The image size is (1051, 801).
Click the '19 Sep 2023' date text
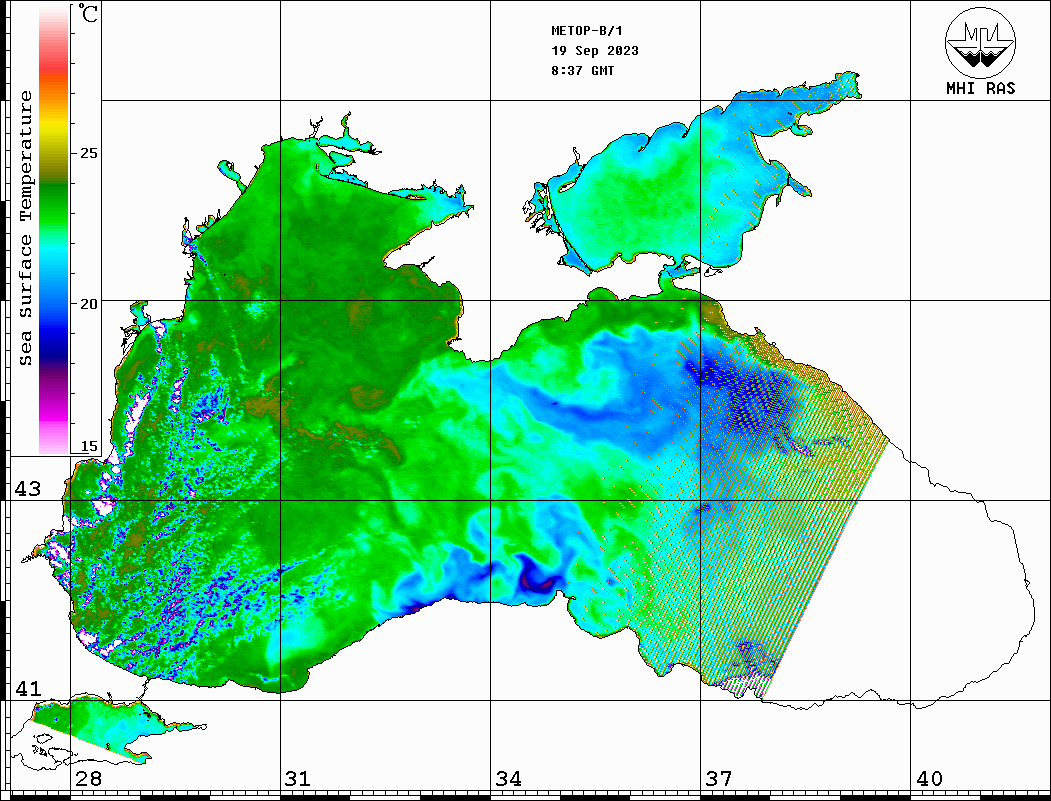point(595,51)
